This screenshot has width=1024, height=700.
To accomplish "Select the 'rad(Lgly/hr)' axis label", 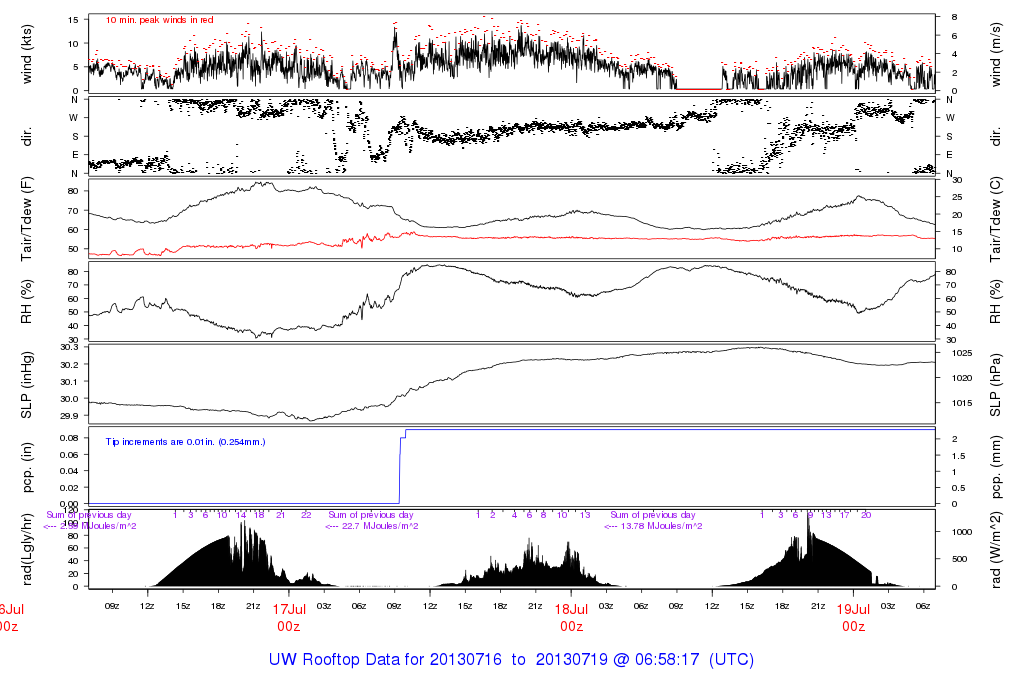I will (x=27, y=549).
